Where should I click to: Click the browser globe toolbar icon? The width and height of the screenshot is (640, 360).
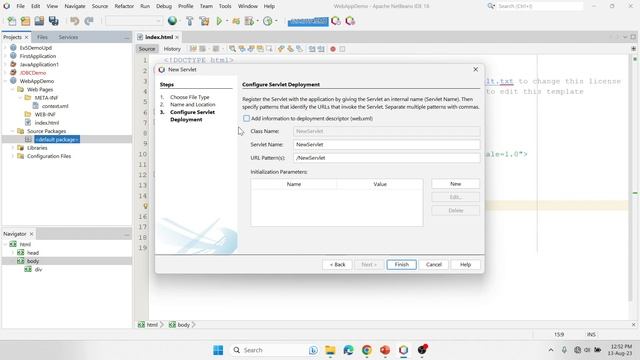coord(172,21)
